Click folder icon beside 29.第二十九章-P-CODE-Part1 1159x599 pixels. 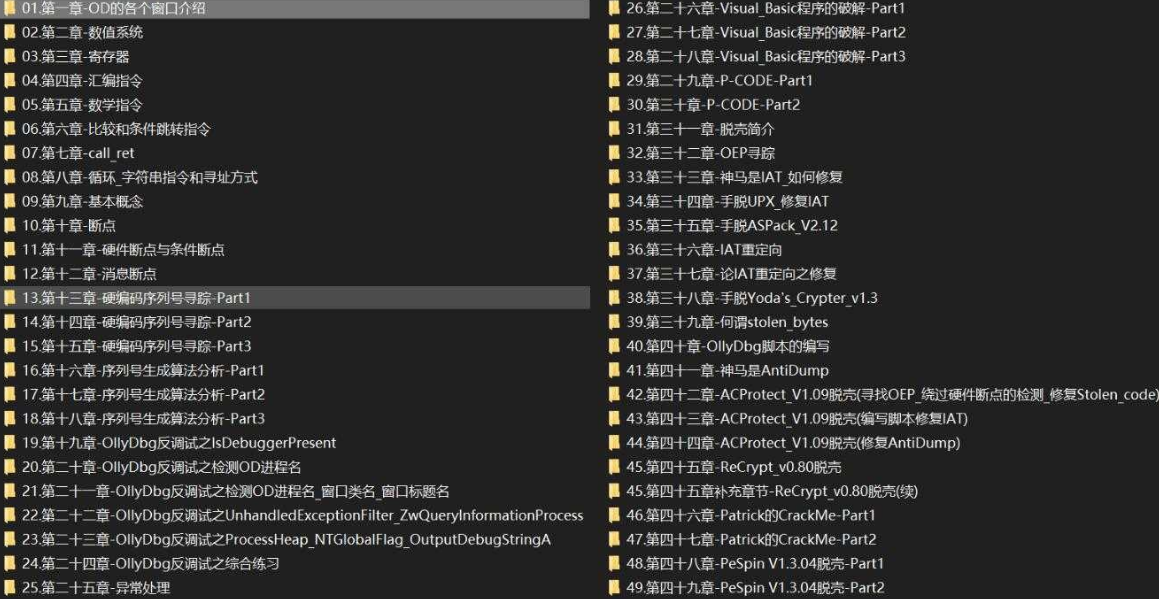pos(614,81)
